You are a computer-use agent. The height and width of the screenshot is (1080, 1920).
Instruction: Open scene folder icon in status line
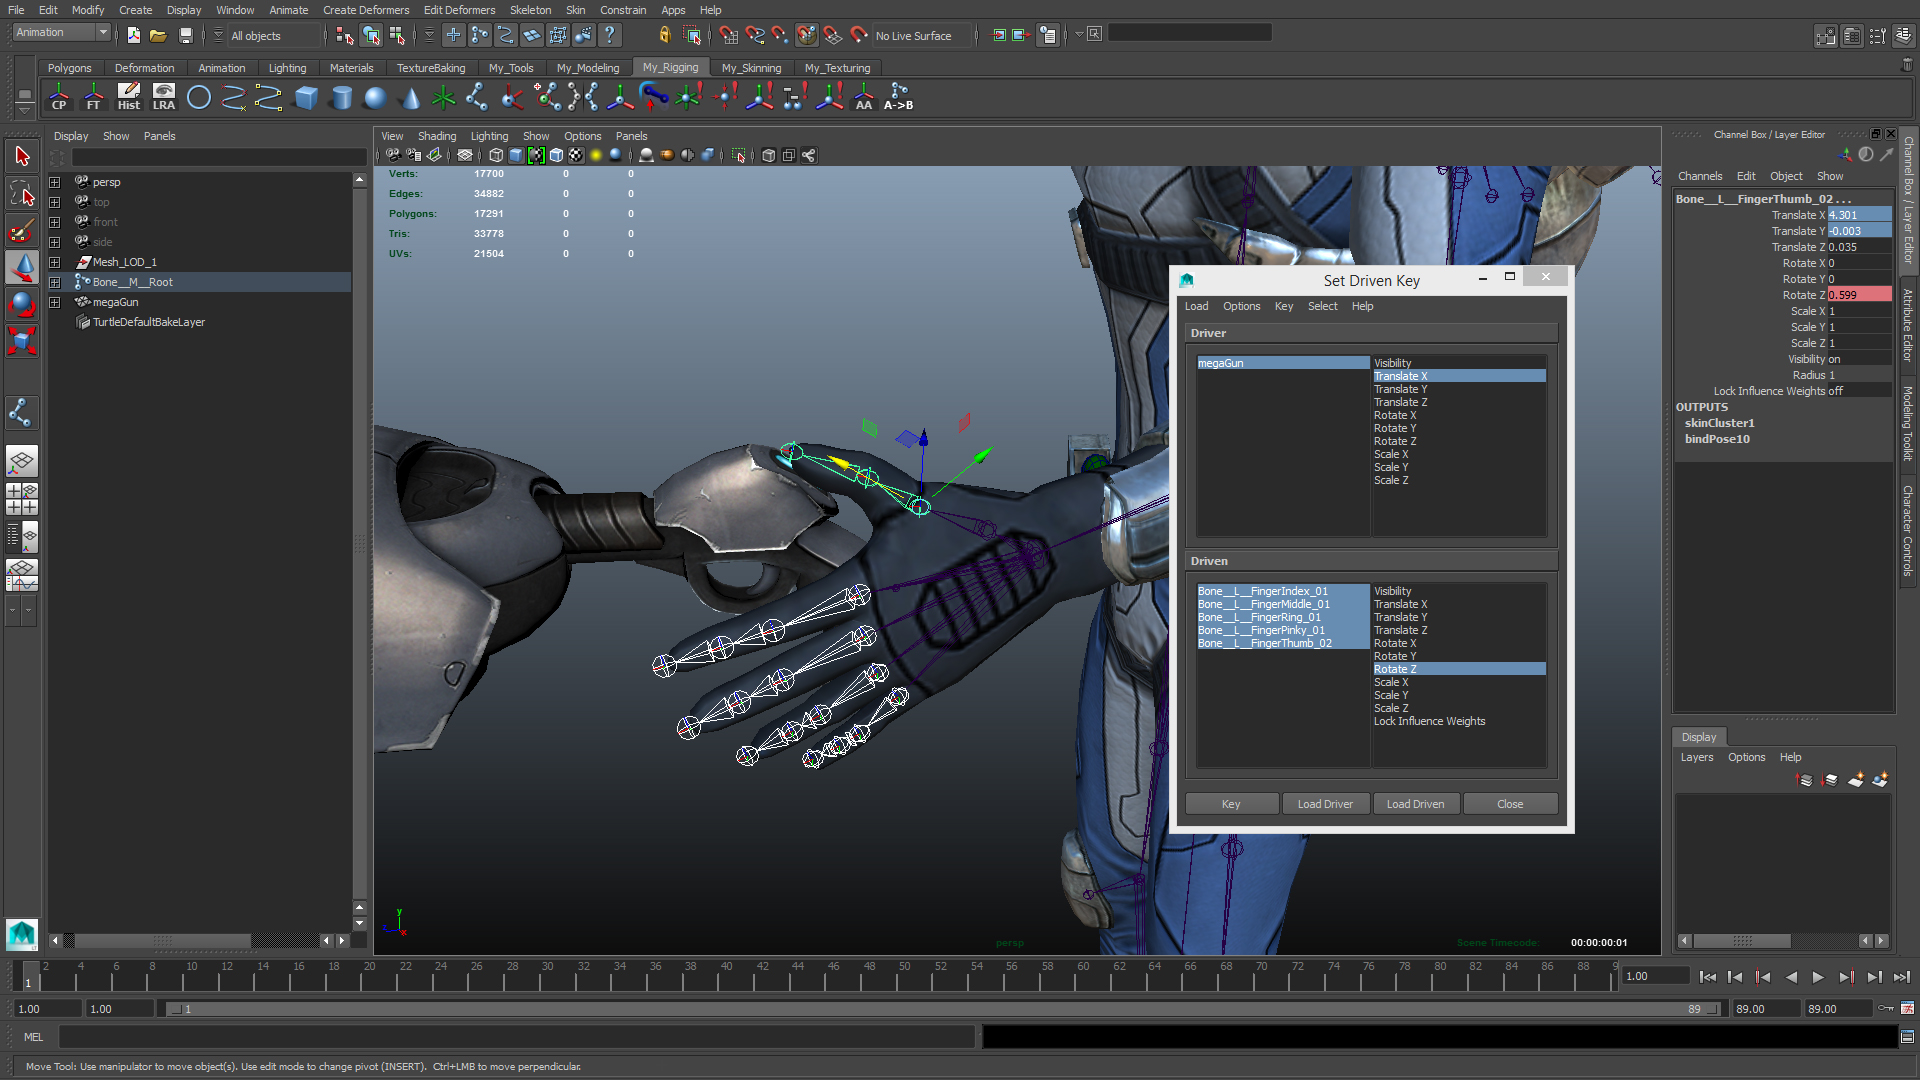158,35
